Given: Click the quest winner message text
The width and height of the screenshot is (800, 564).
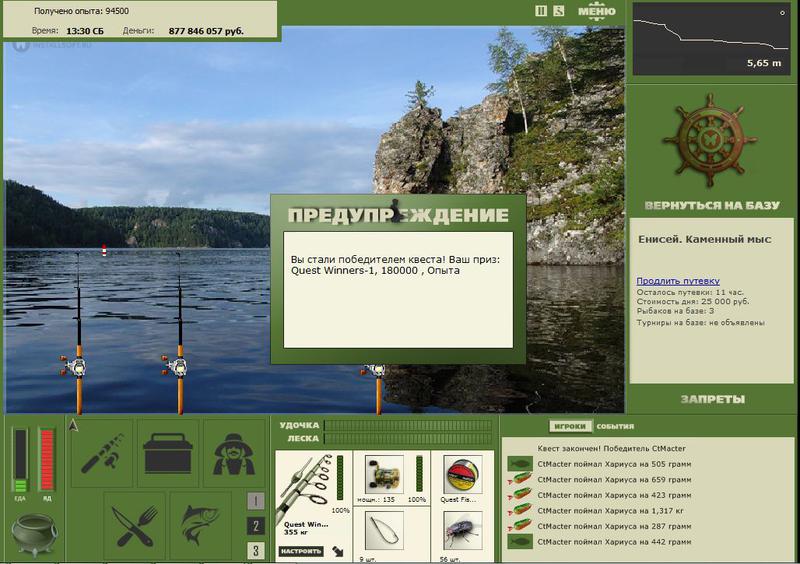Looking at the screenshot, I should pos(396,265).
